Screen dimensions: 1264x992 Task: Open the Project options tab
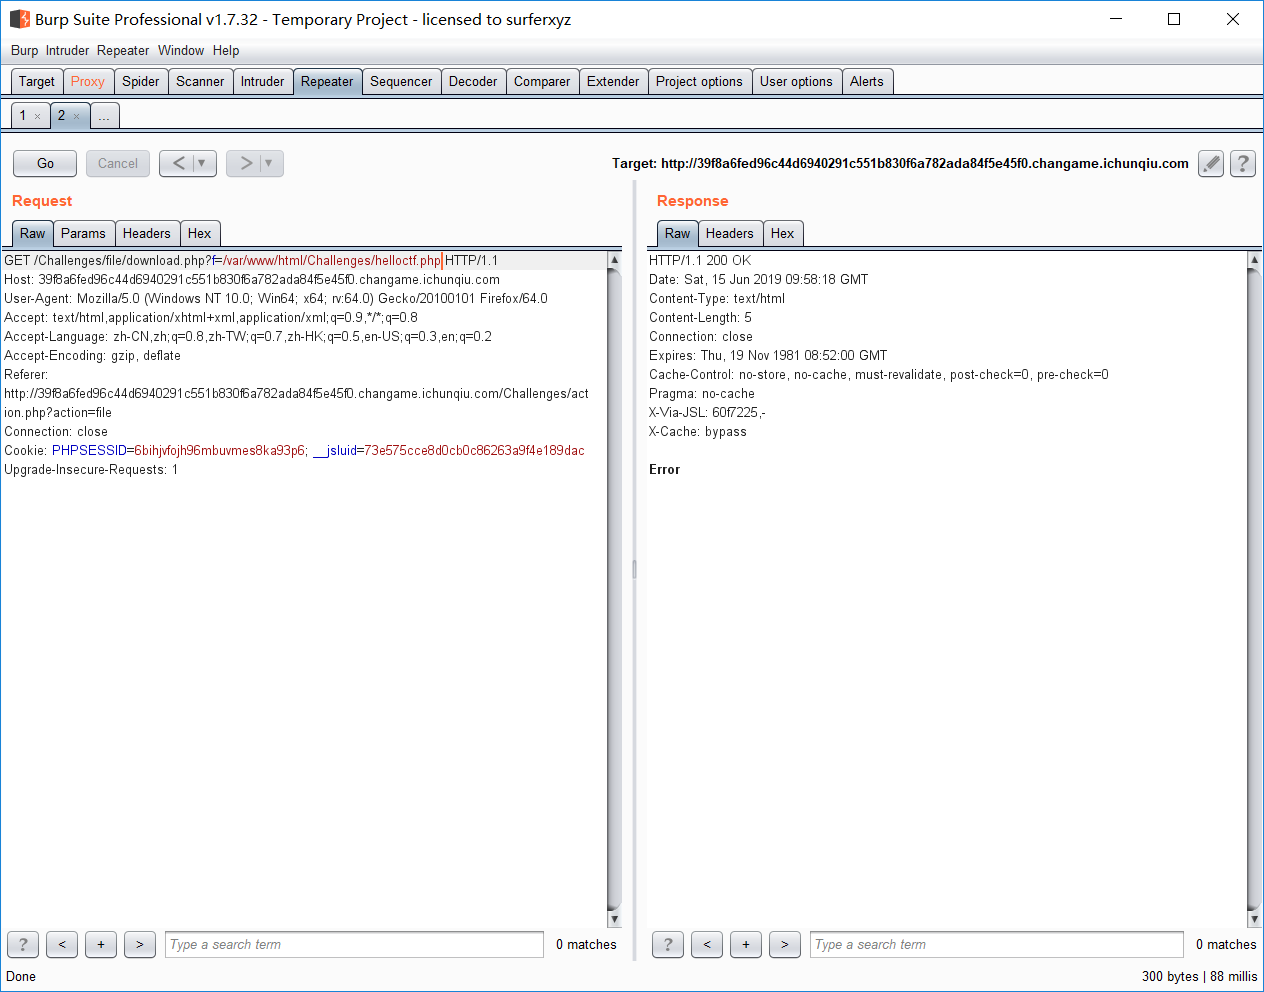(x=699, y=82)
